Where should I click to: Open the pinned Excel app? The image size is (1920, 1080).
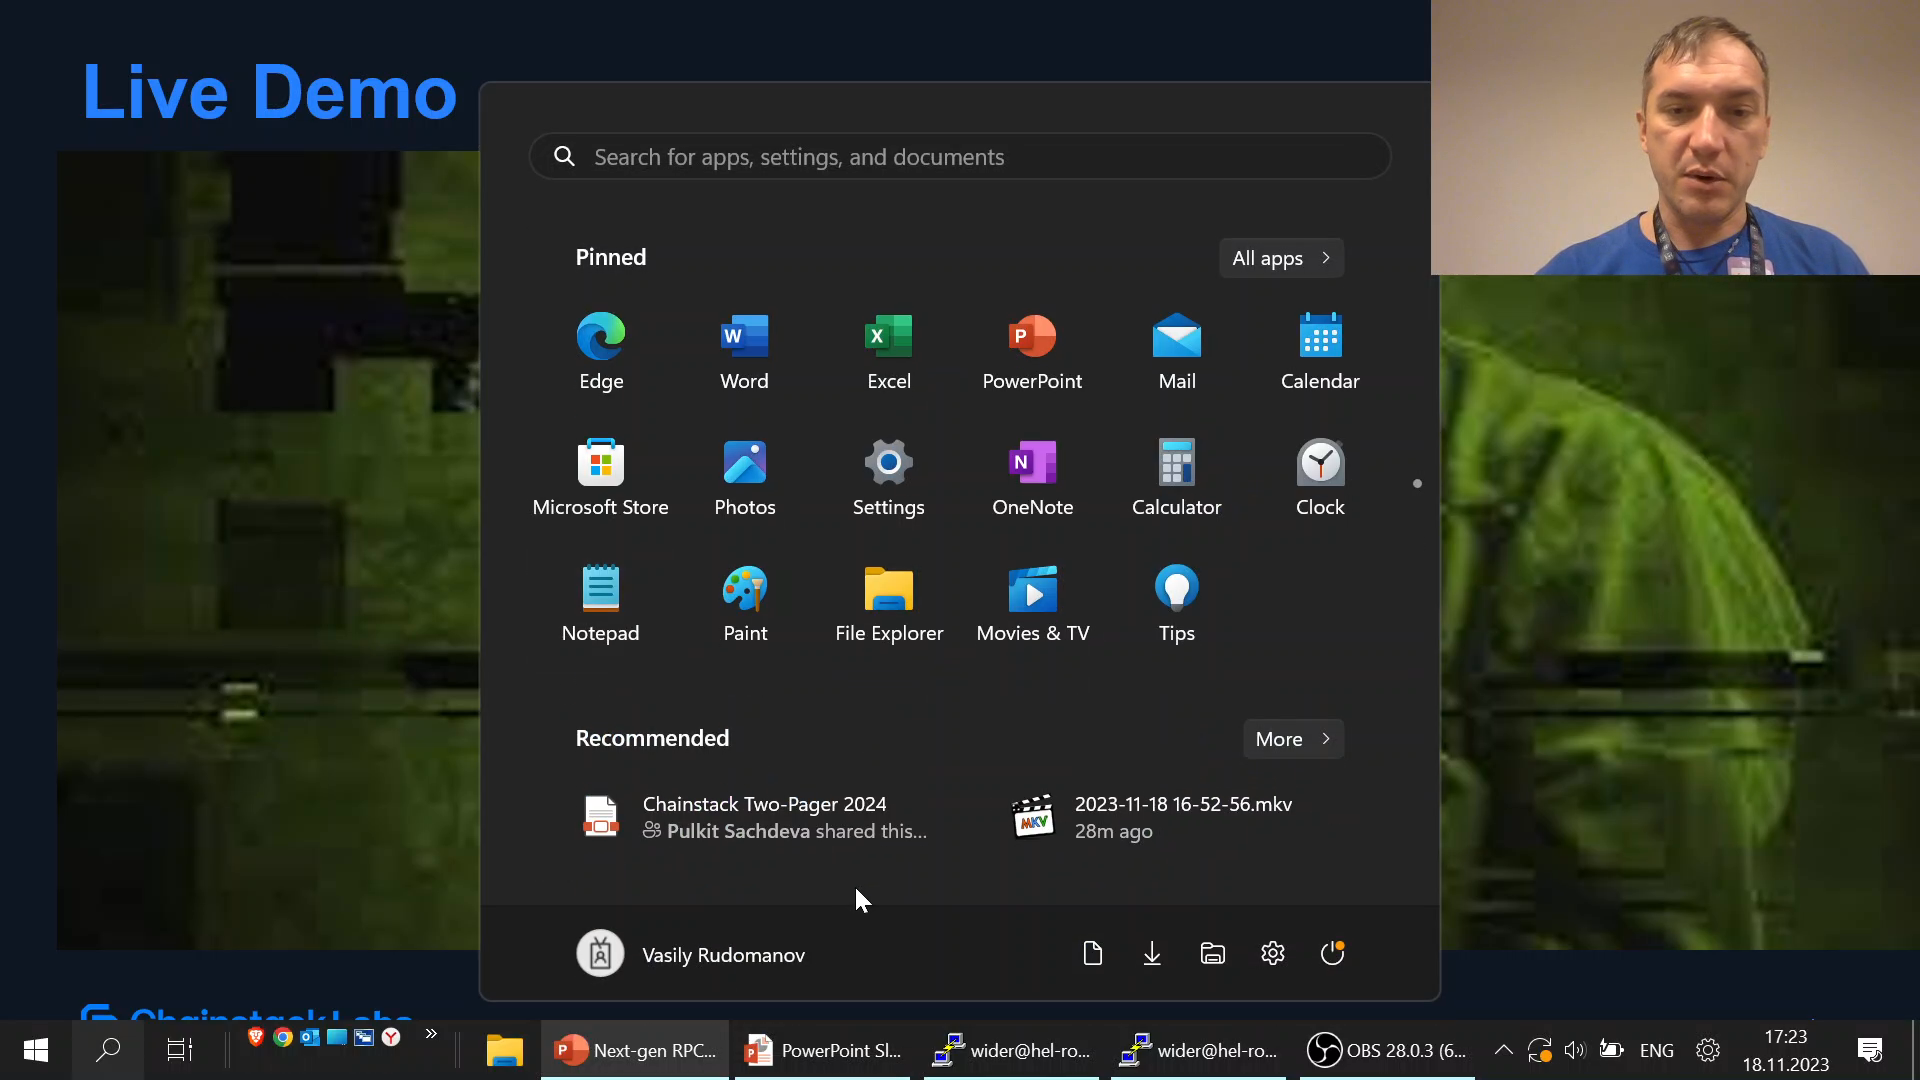click(x=889, y=352)
